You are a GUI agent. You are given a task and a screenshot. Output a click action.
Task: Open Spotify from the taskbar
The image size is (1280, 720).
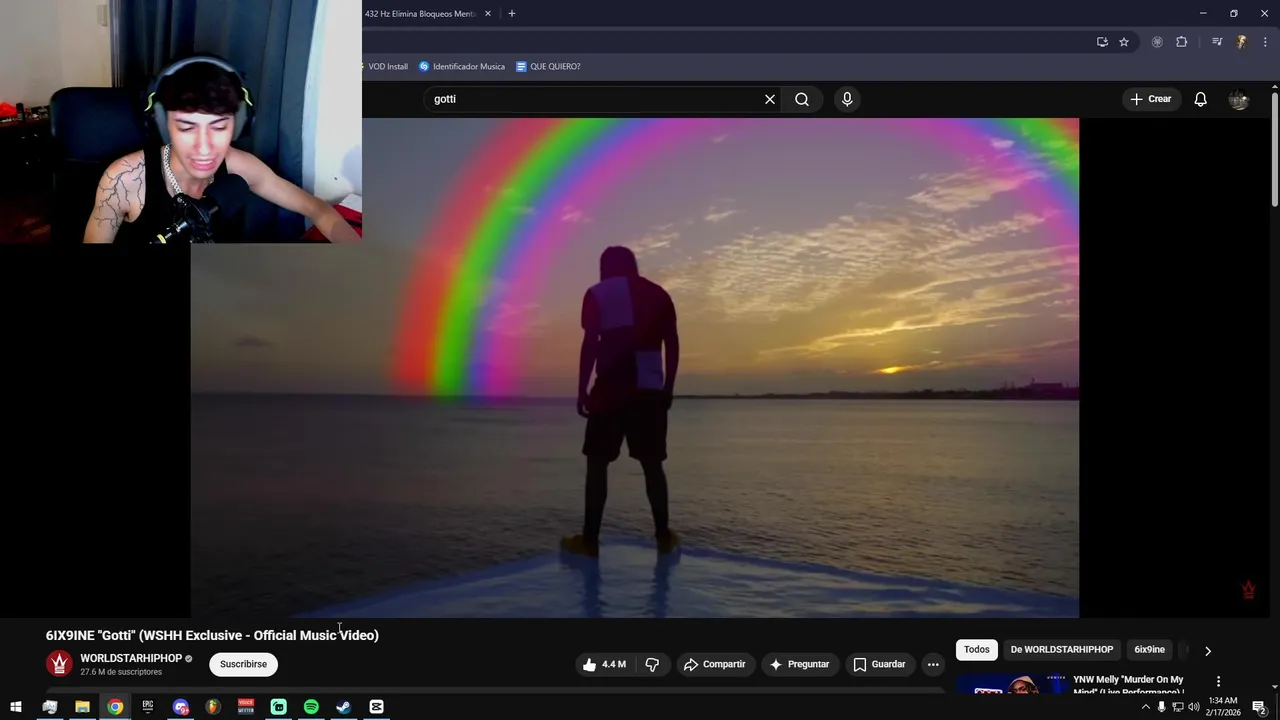pyautogui.click(x=311, y=707)
